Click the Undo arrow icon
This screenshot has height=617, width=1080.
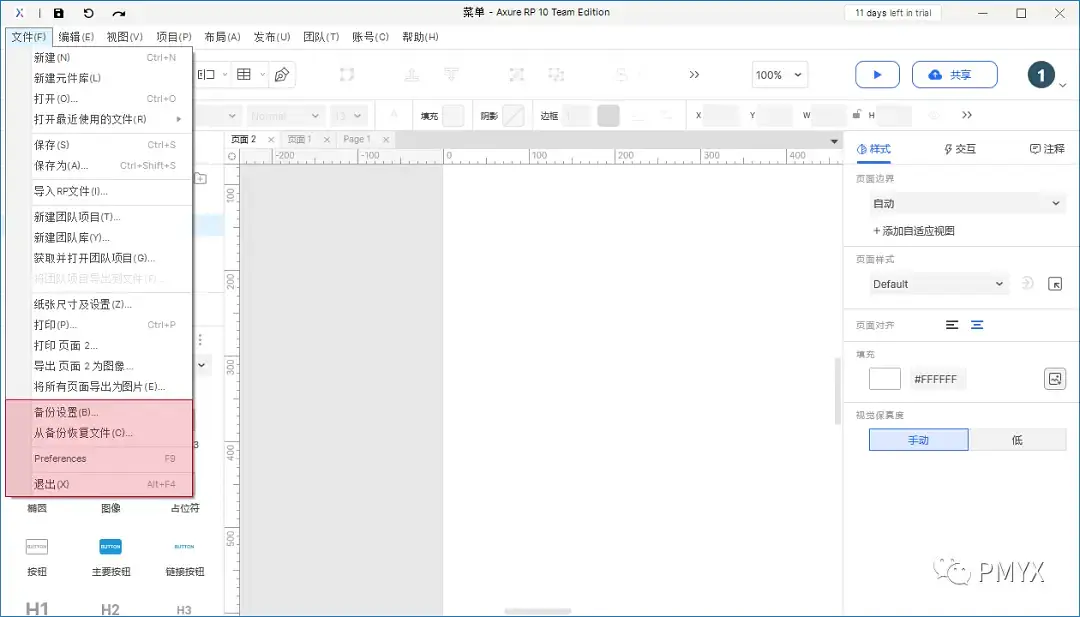point(88,13)
